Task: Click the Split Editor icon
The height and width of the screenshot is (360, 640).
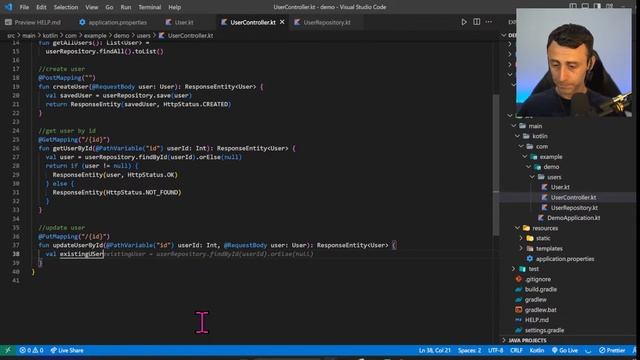Action: point(476,22)
